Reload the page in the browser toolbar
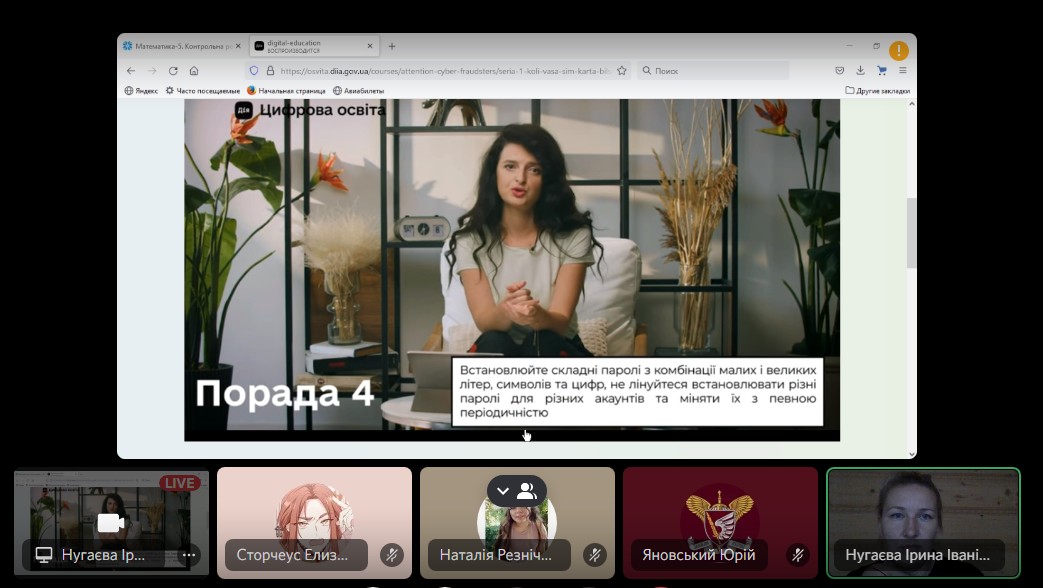The width and height of the screenshot is (1043, 588). [x=173, y=71]
